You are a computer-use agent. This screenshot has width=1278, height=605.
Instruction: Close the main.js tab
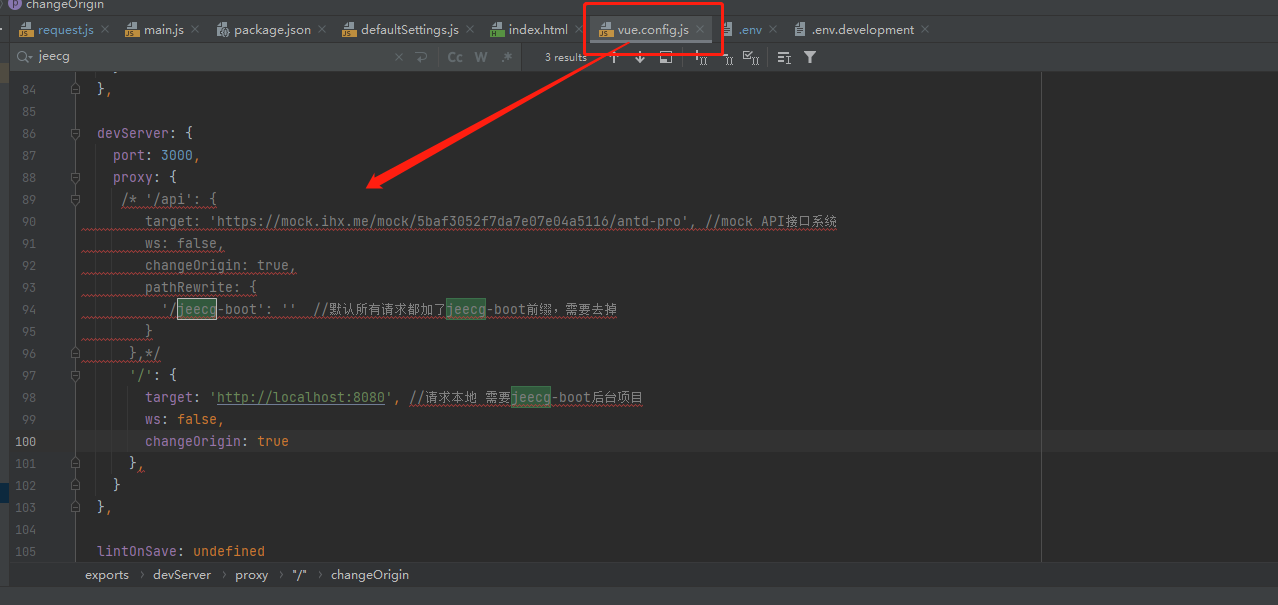195,30
